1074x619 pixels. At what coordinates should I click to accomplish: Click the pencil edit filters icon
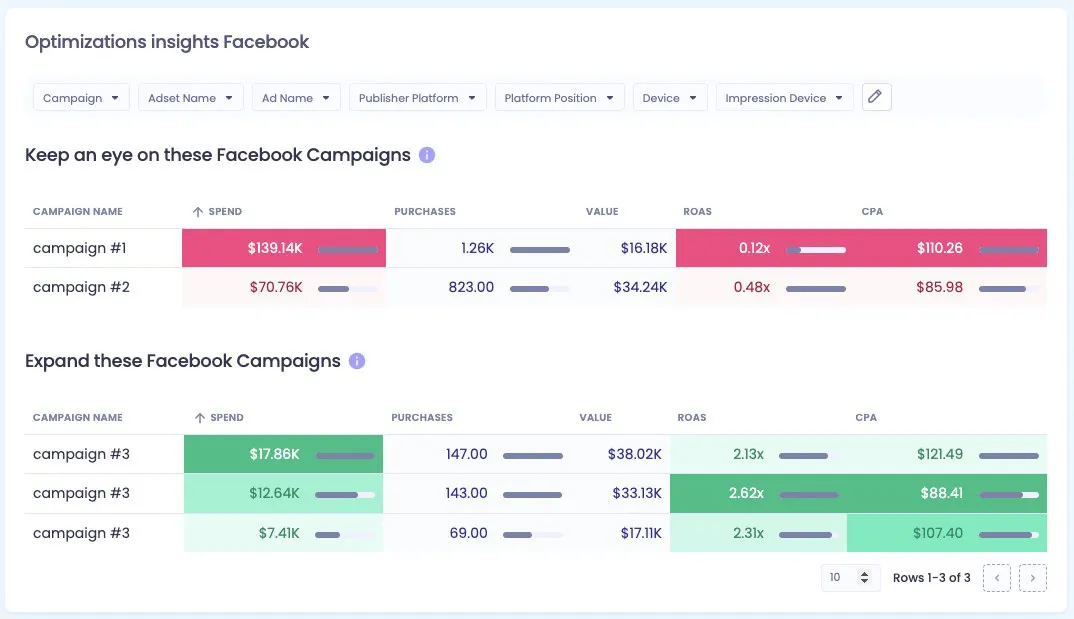pyautogui.click(x=876, y=97)
